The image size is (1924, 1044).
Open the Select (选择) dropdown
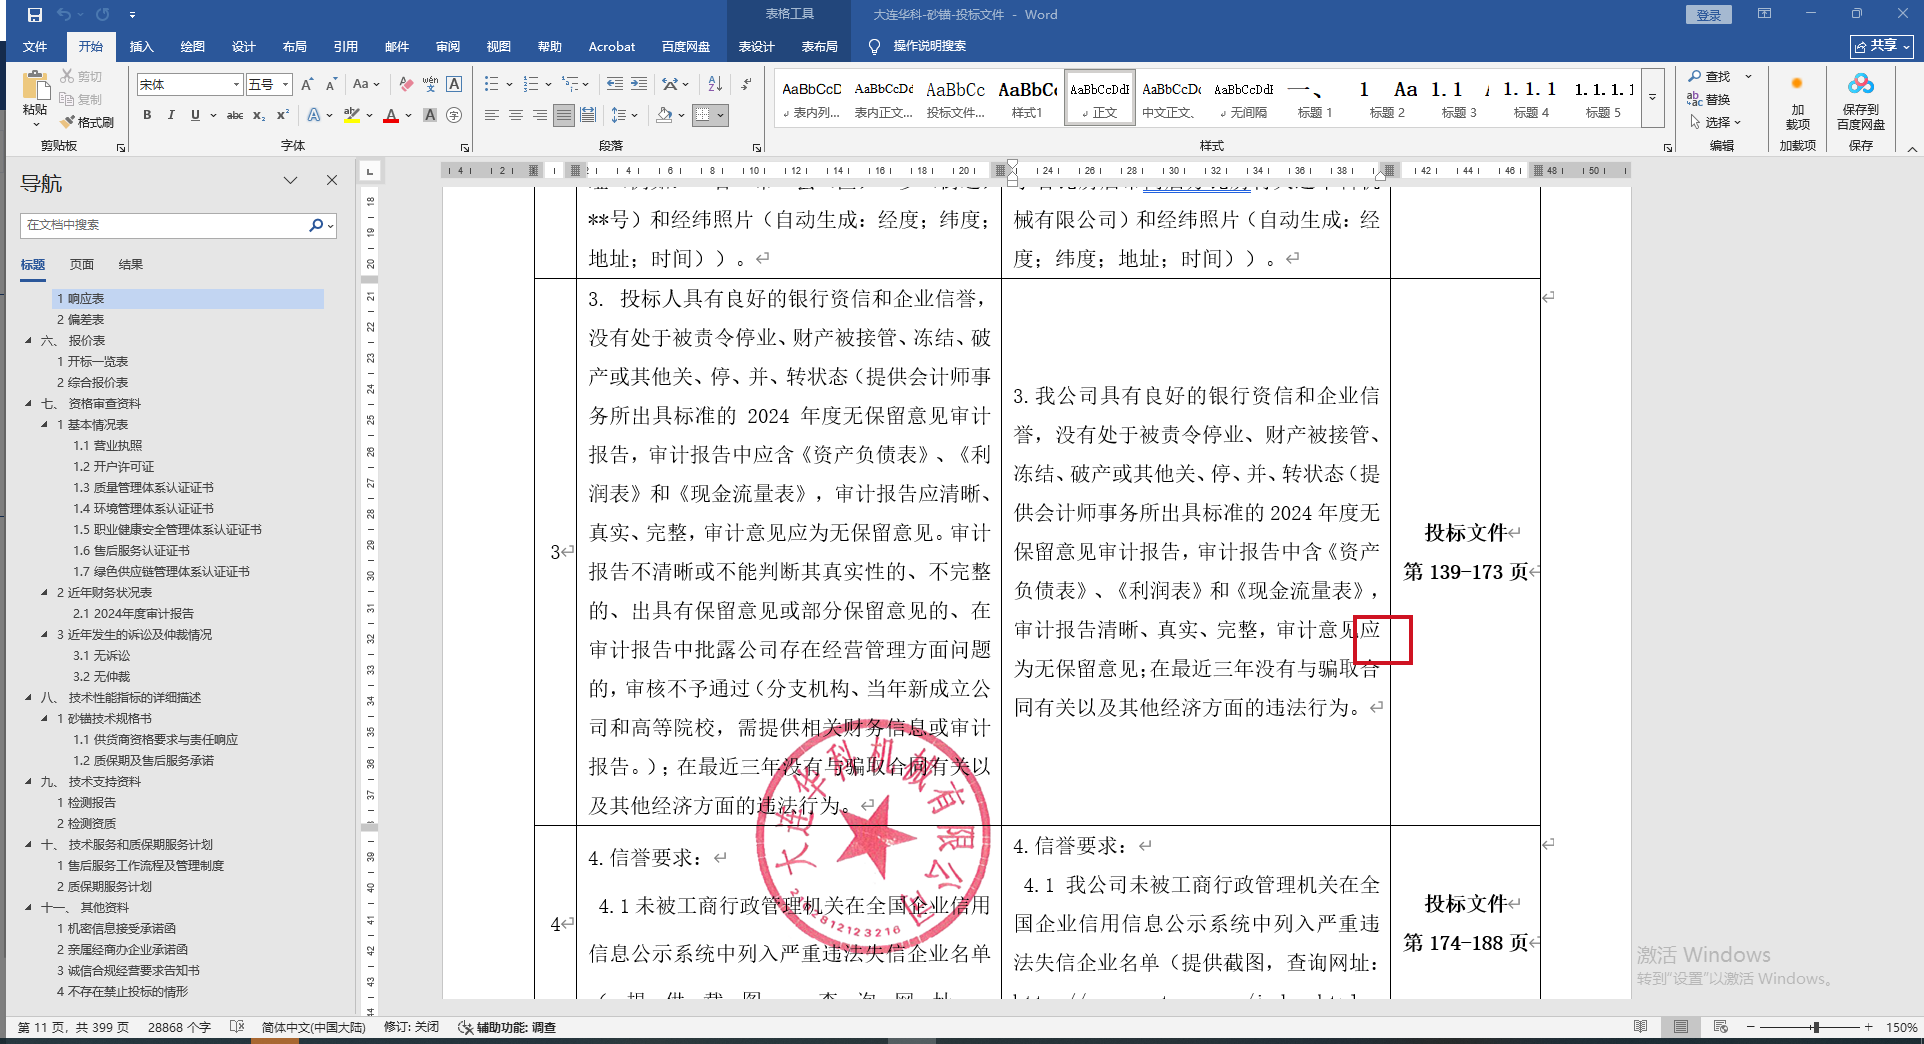1716,122
